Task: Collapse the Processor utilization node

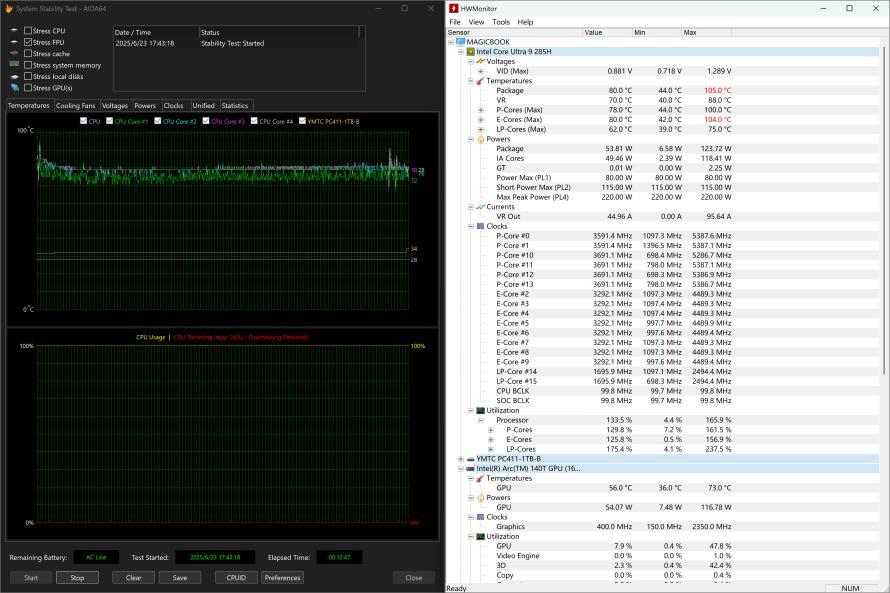Action: tap(481, 420)
